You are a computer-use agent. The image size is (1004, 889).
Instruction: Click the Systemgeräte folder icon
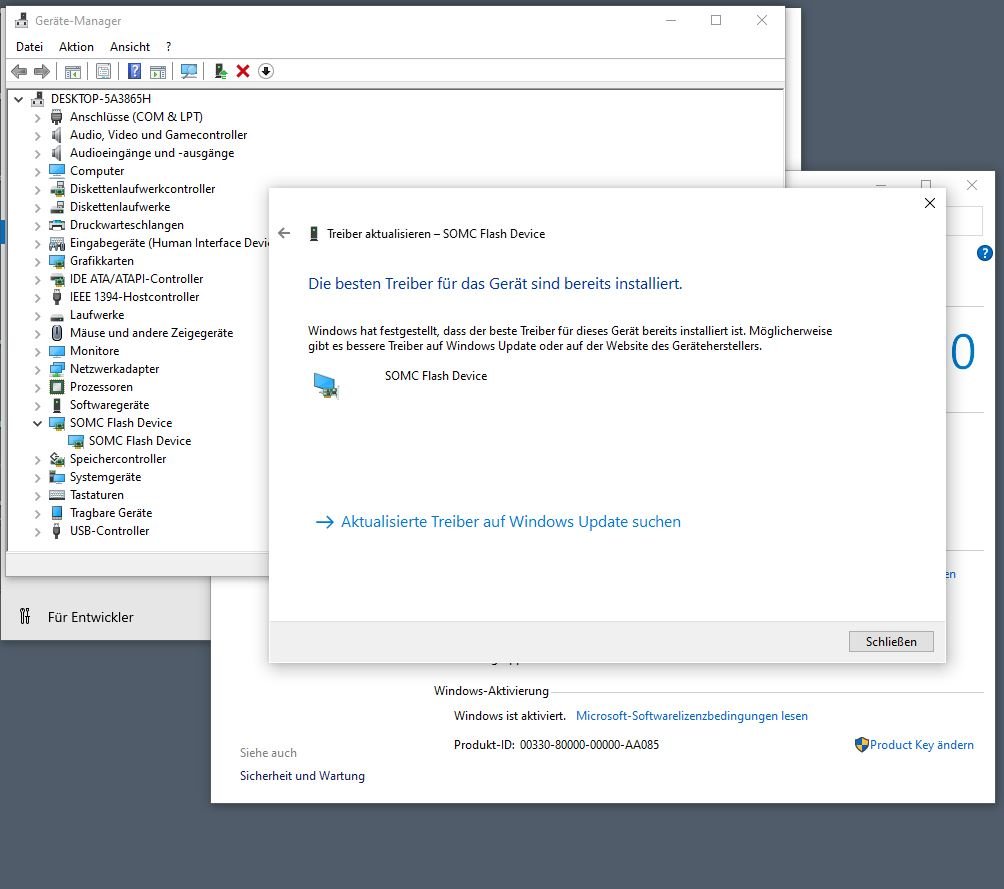[57, 477]
